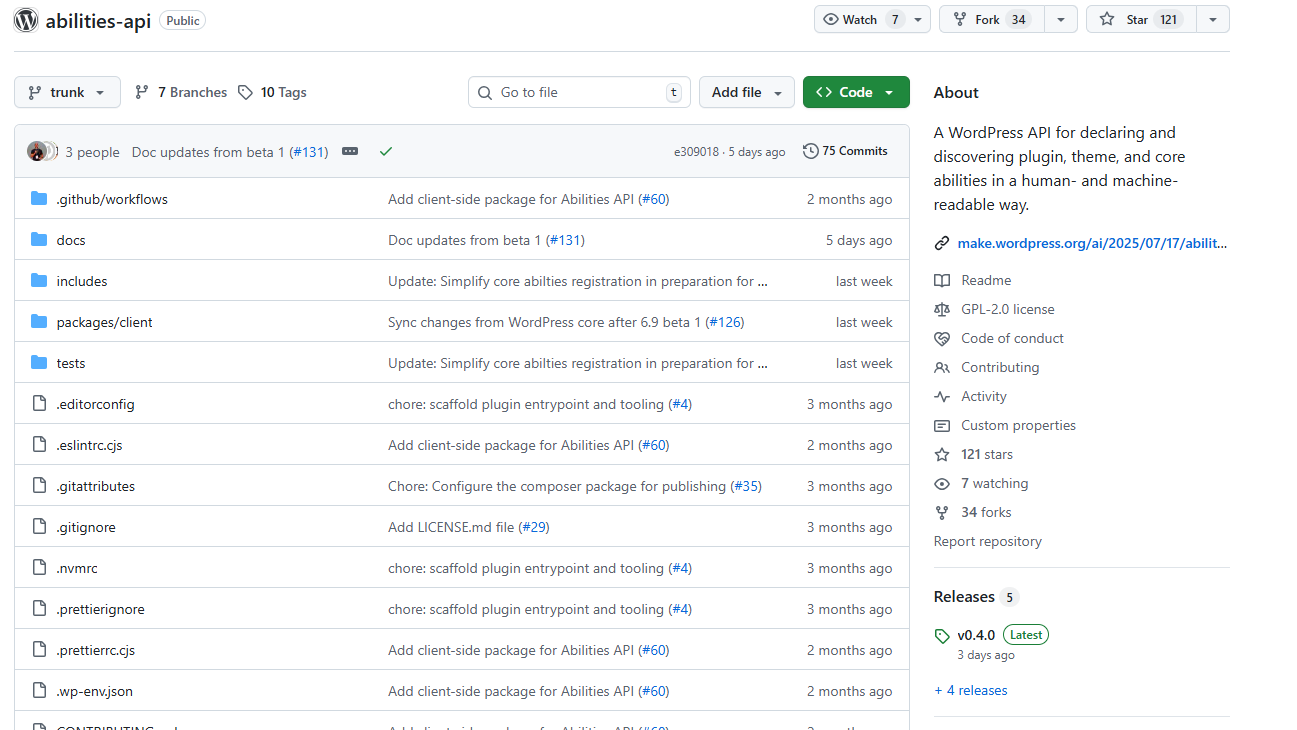View the 10 Tags list
Screen dimensions: 1297x730
pos(273,92)
